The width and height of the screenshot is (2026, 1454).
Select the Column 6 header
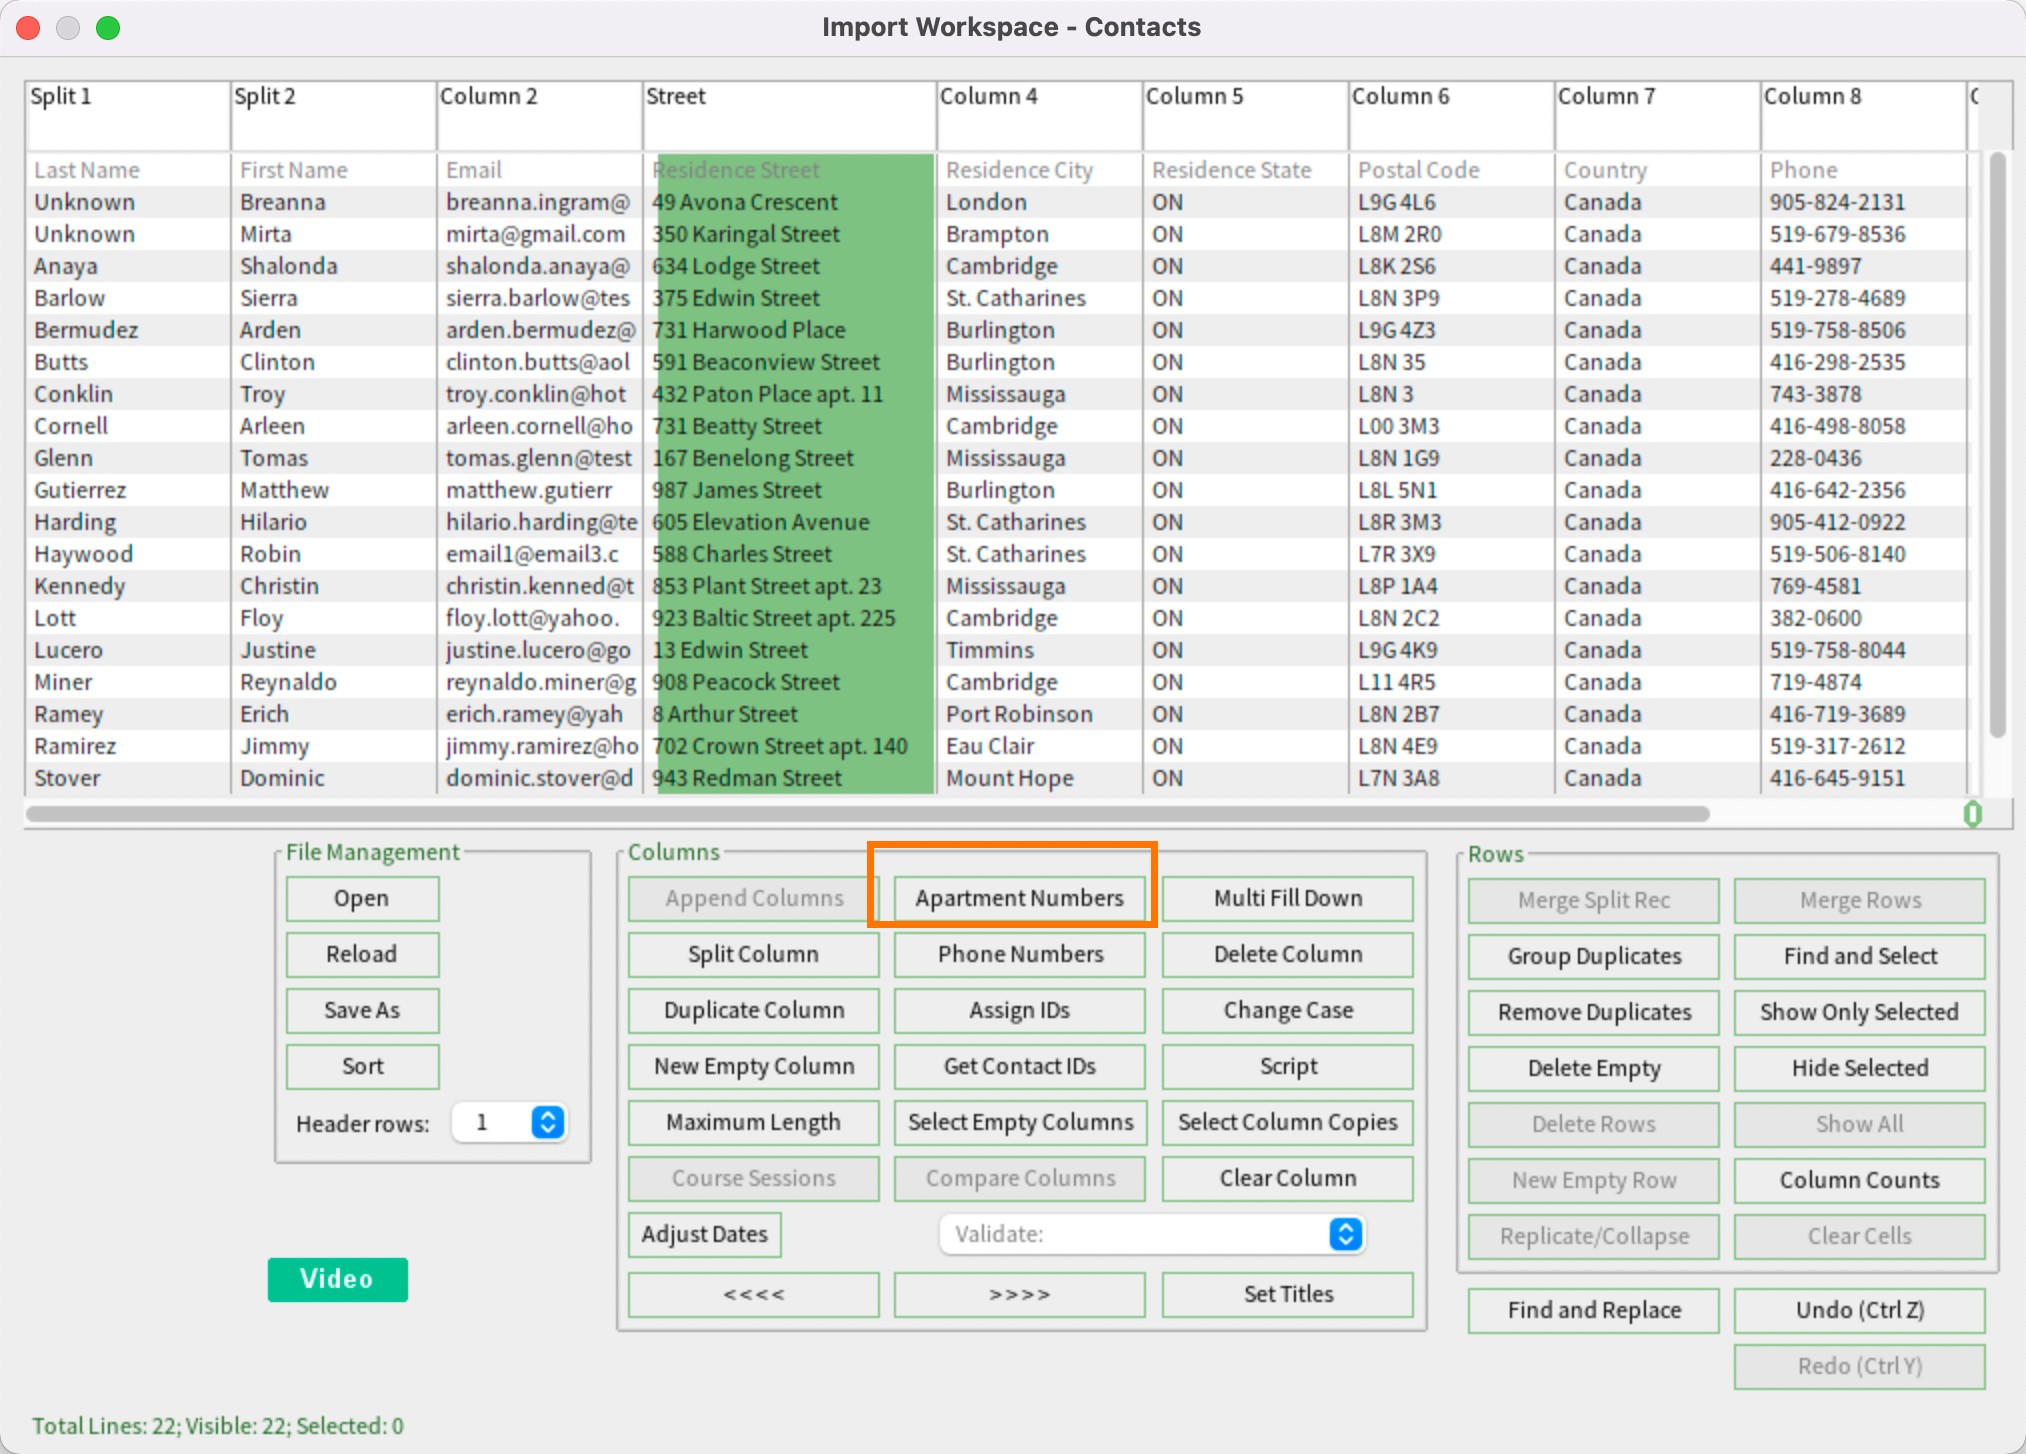1450,115
